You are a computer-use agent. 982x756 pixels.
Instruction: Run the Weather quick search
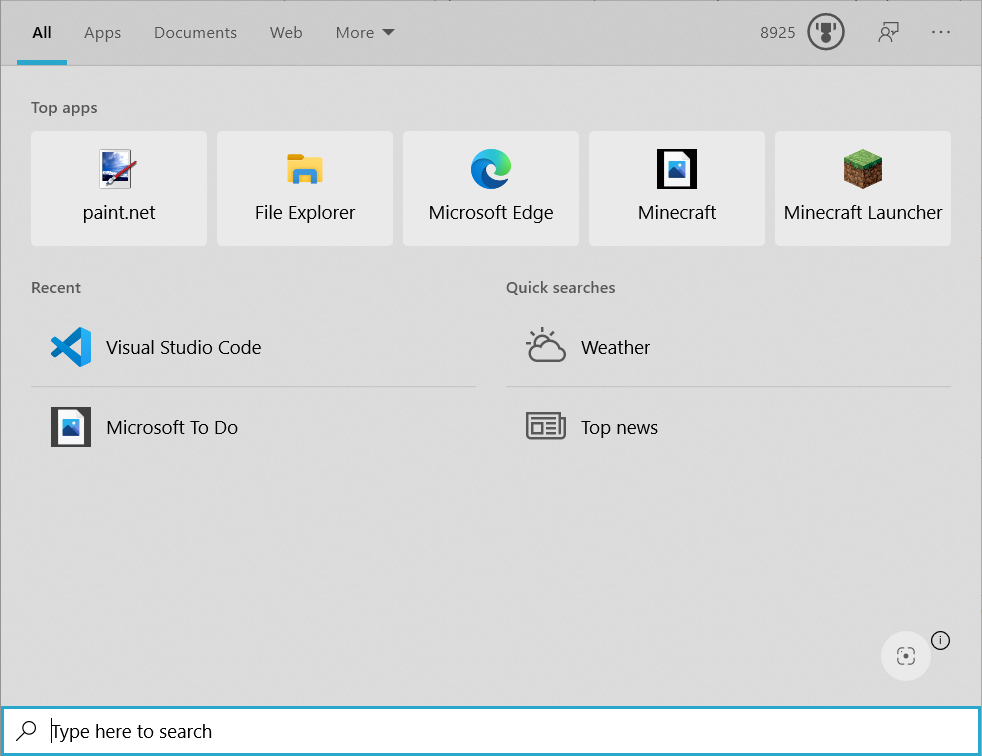point(728,347)
